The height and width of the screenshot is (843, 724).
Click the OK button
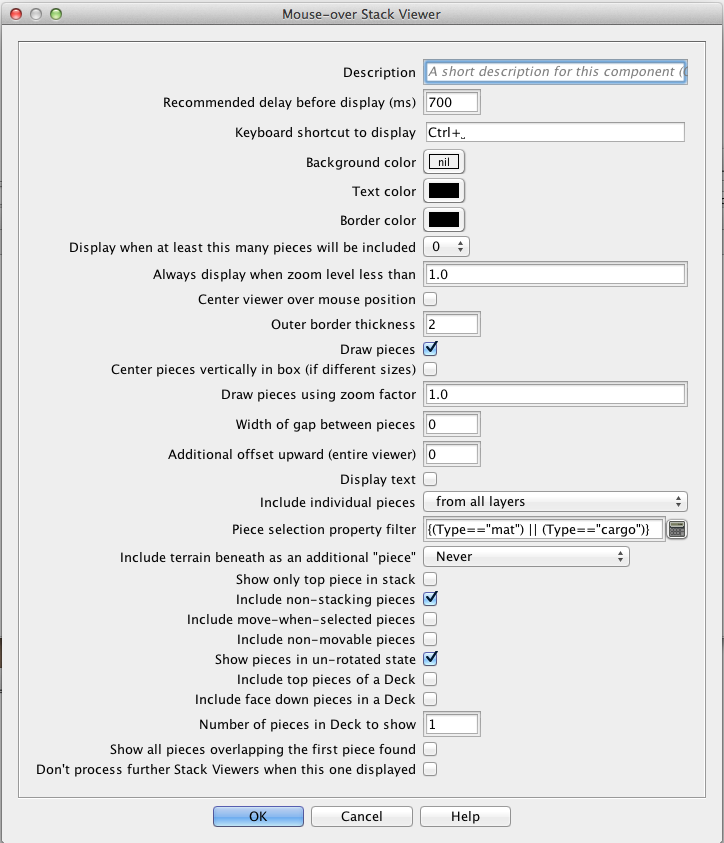pyautogui.click(x=258, y=816)
